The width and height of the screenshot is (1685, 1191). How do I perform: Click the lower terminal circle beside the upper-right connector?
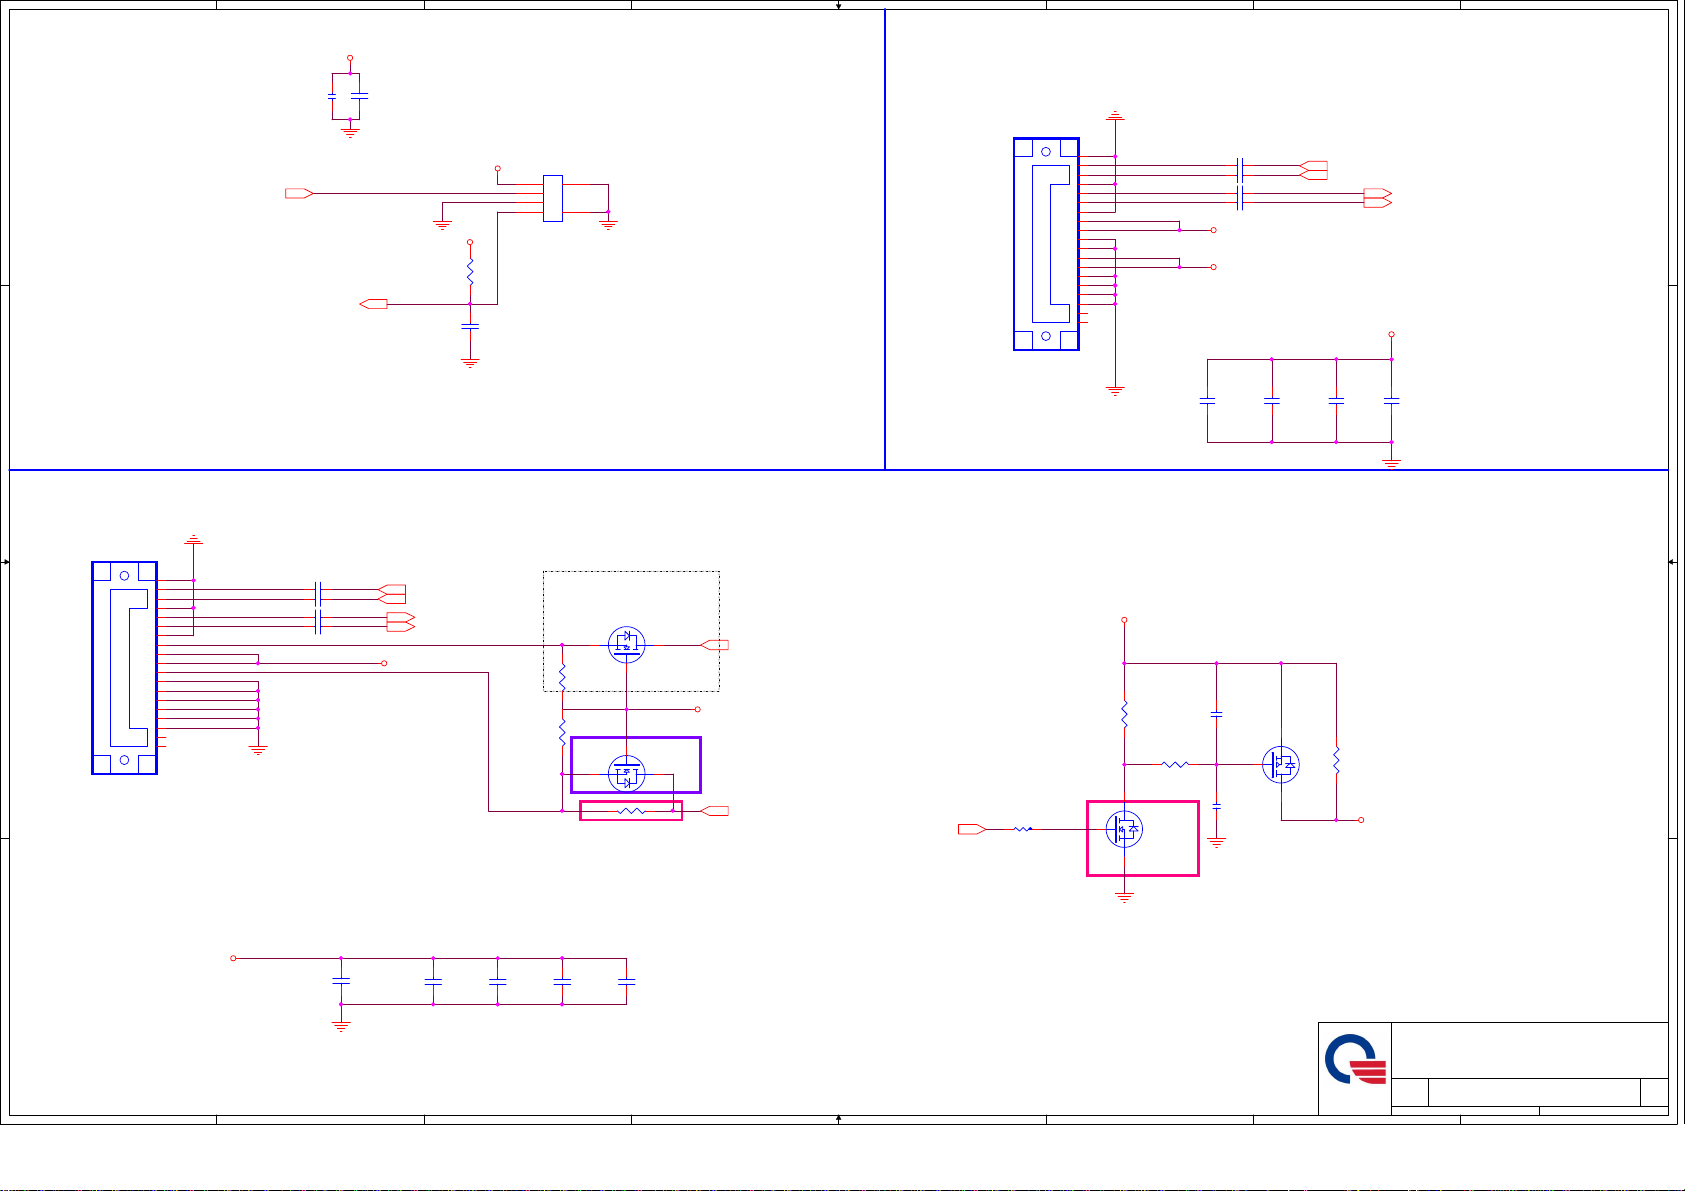pos(1213,267)
